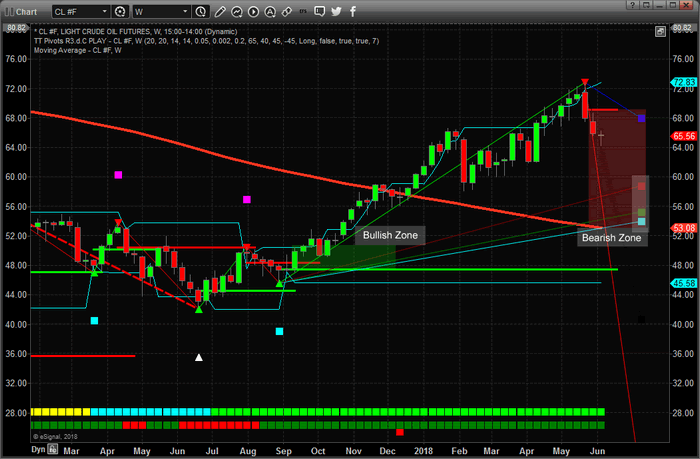Click the red down-triangle at the May peak

(x=585, y=82)
